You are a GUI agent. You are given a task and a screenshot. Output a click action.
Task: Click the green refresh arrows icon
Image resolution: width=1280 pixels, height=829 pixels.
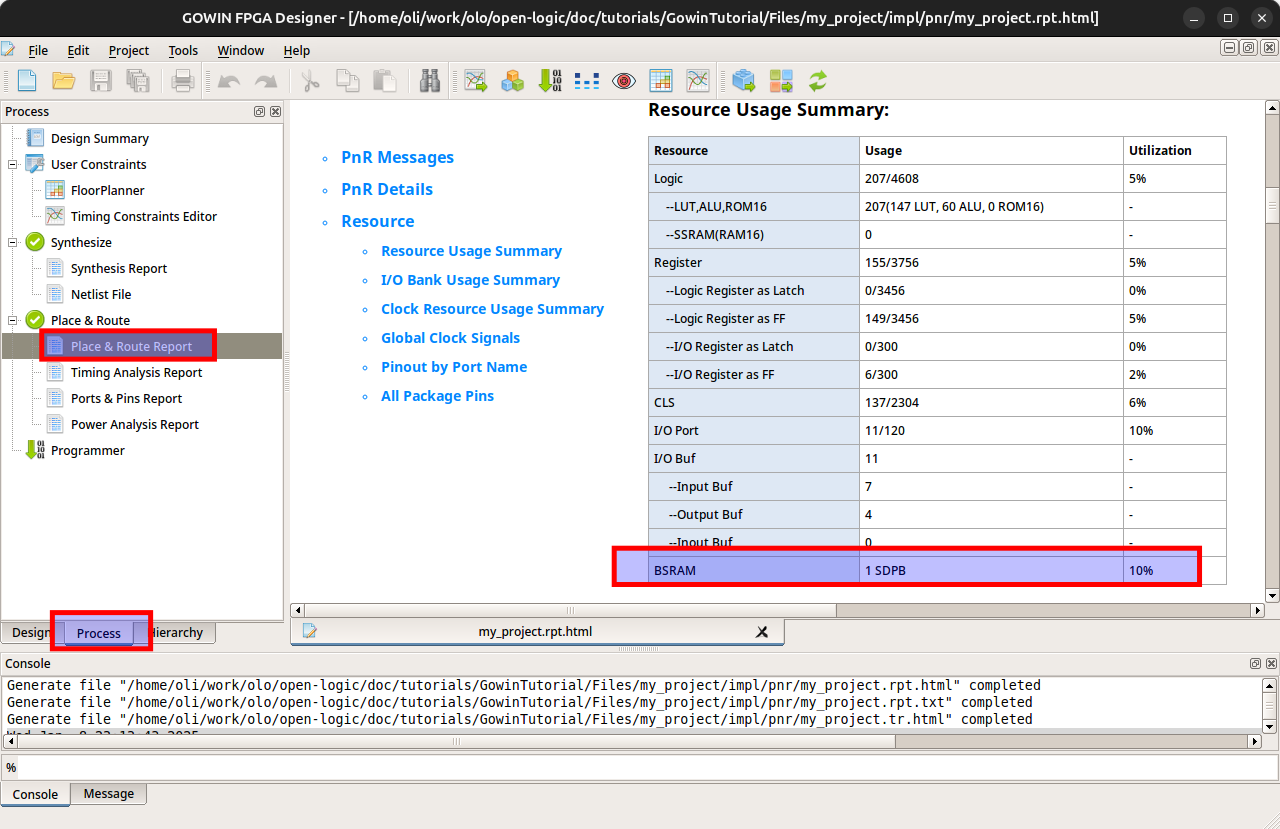818,81
